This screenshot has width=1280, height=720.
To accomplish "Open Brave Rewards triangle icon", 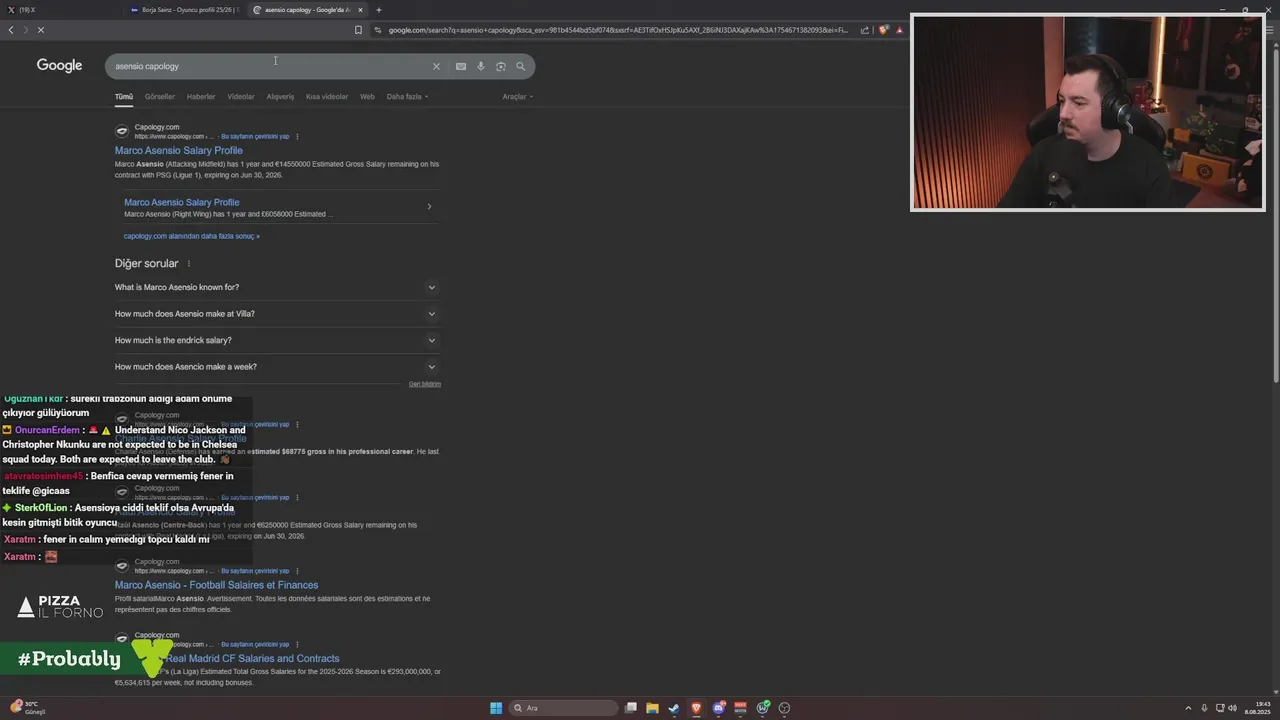I will pos(899,30).
